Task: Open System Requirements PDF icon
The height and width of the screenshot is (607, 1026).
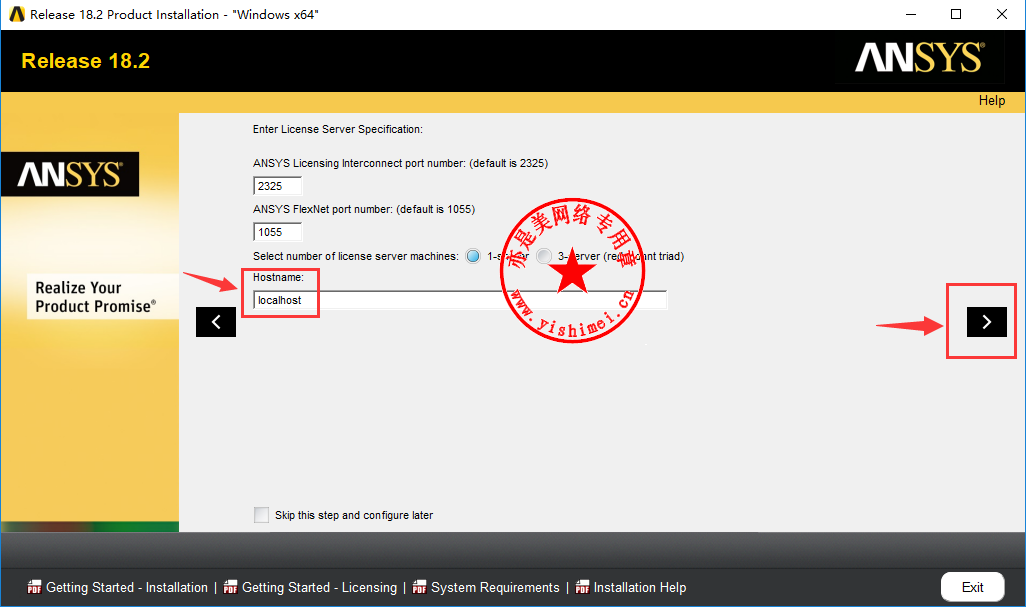Action: tap(419, 587)
